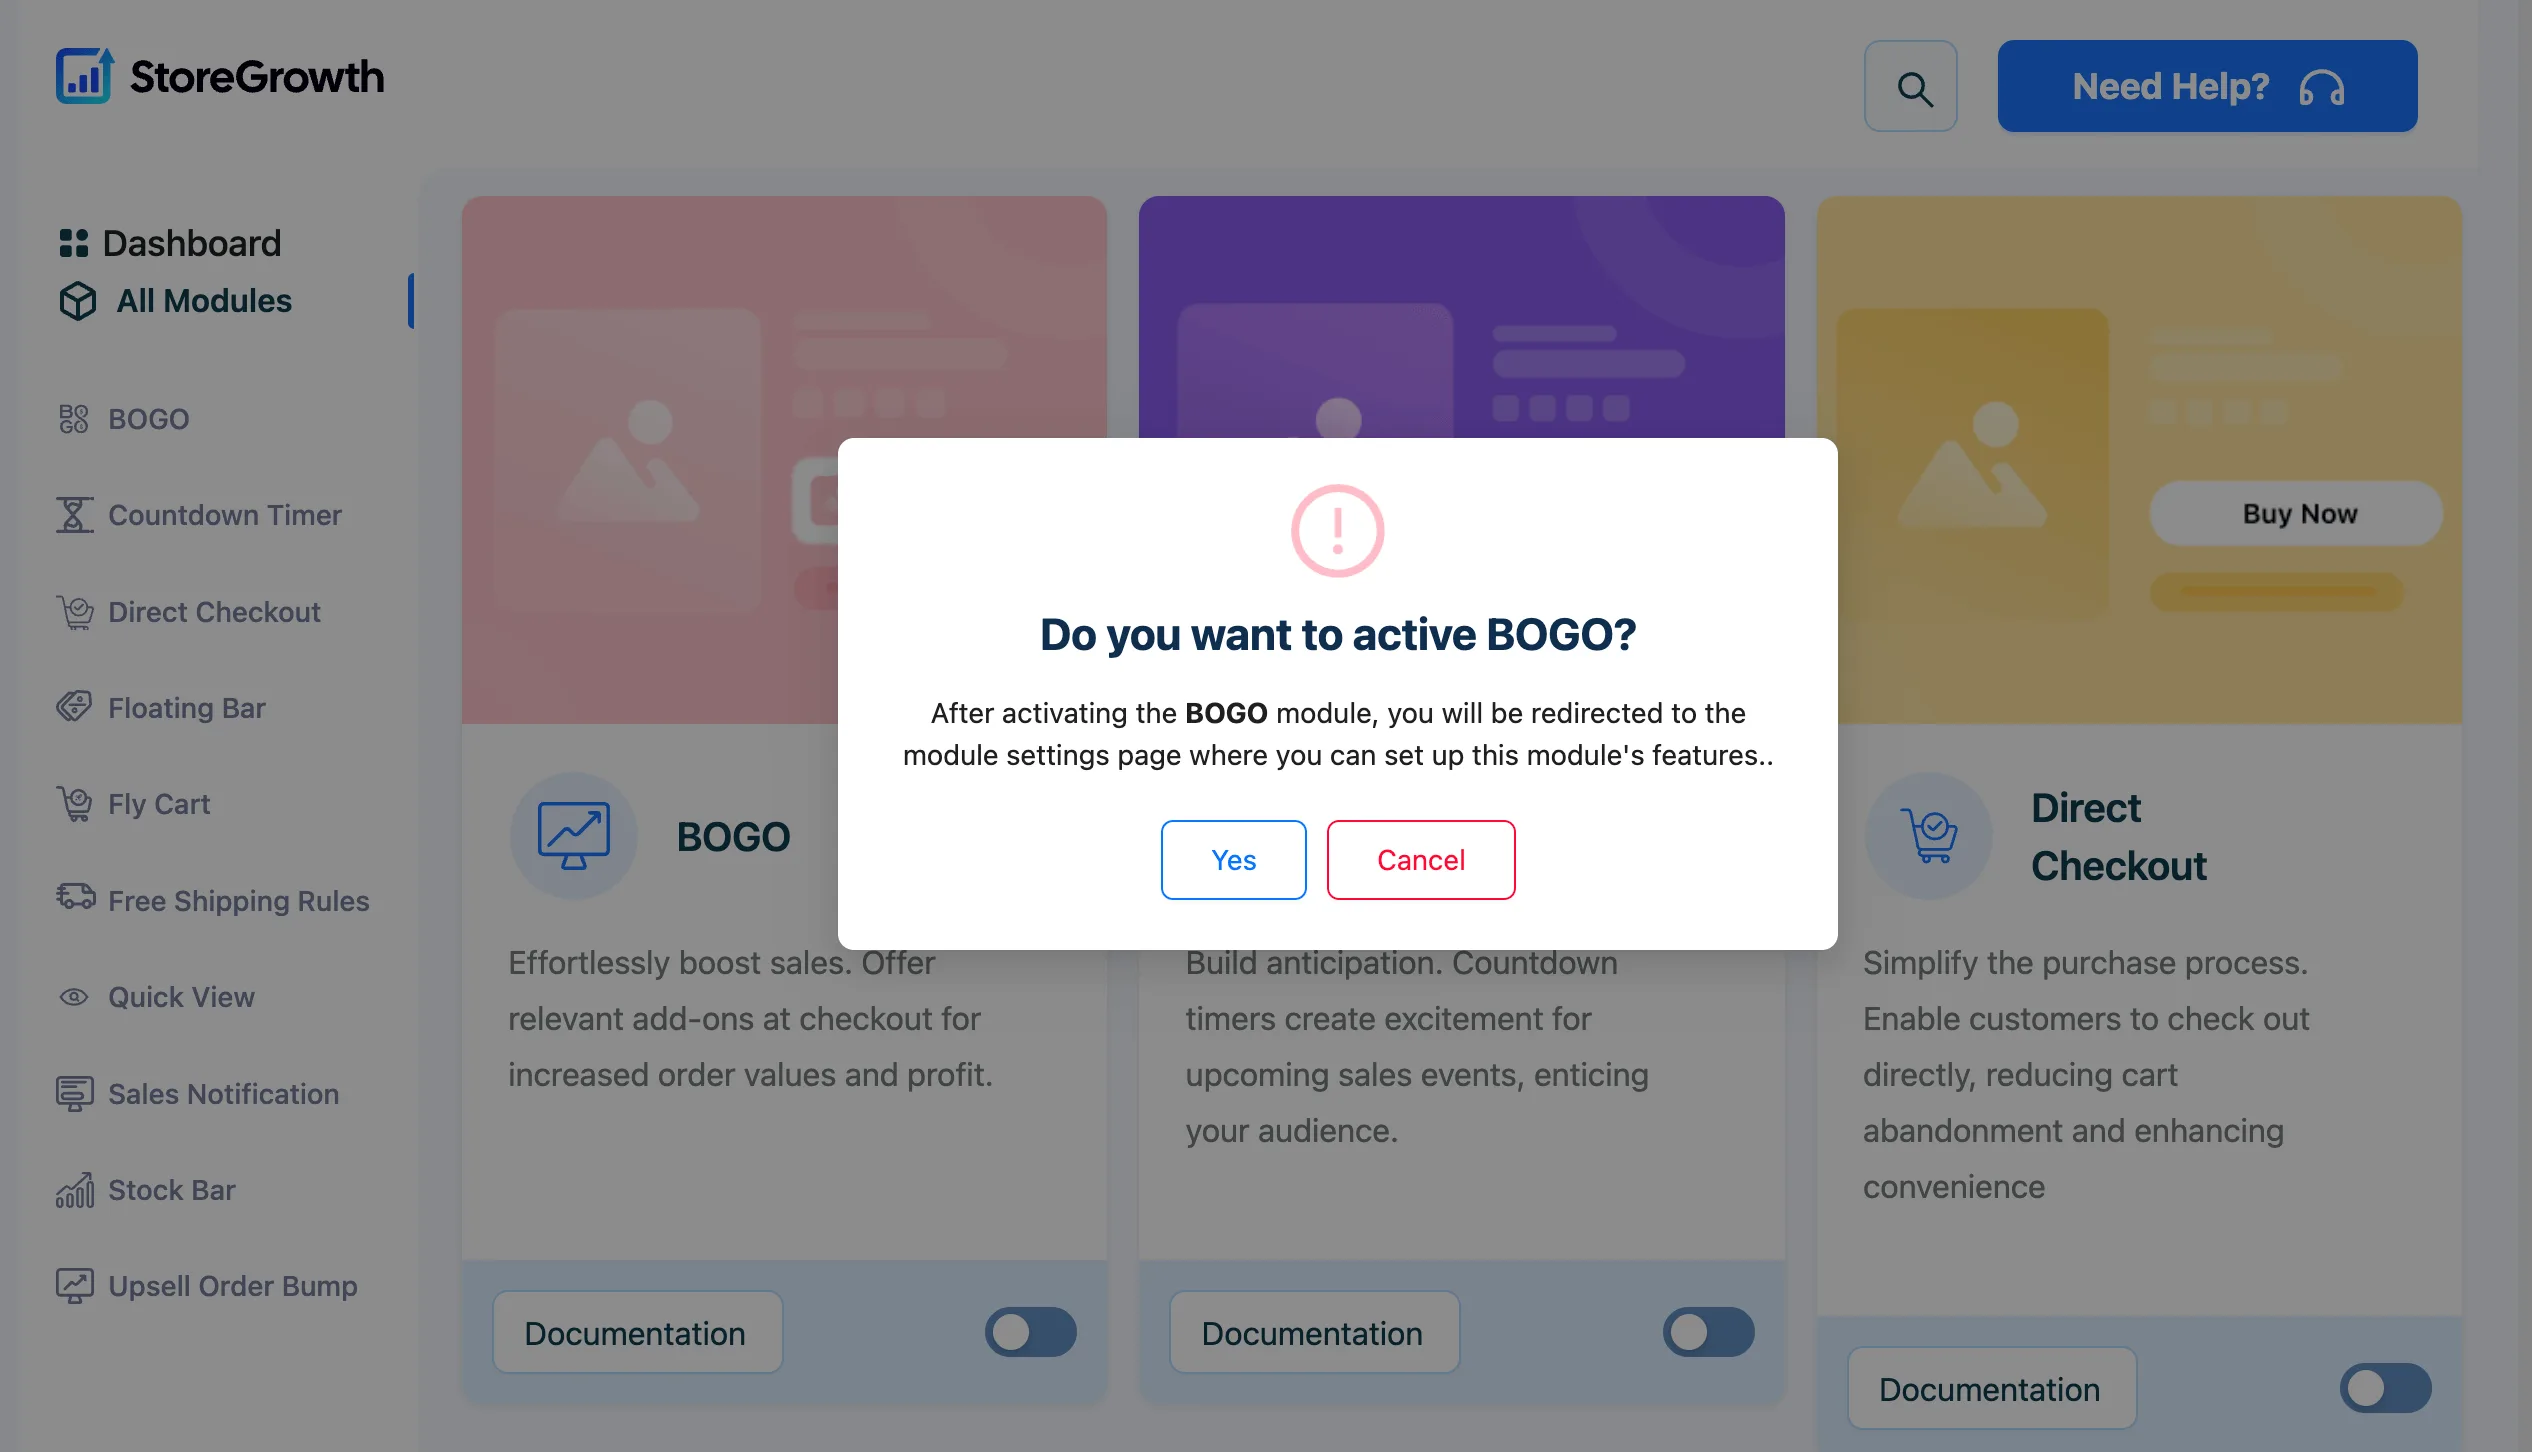Click the StoreGrowth logo icon
This screenshot has height=1452, width=2532.
(x=84, y=76)
